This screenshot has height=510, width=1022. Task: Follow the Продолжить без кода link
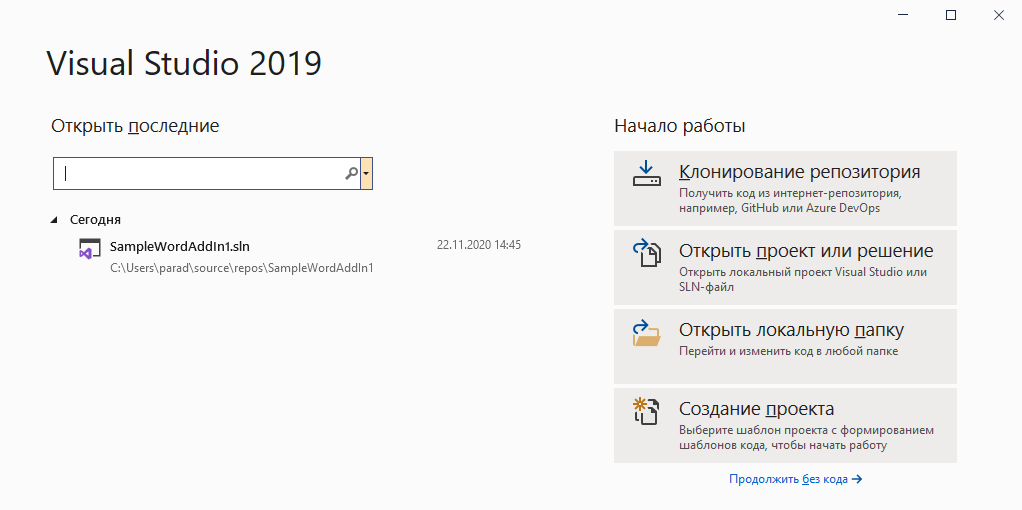(x=788, y=480)
